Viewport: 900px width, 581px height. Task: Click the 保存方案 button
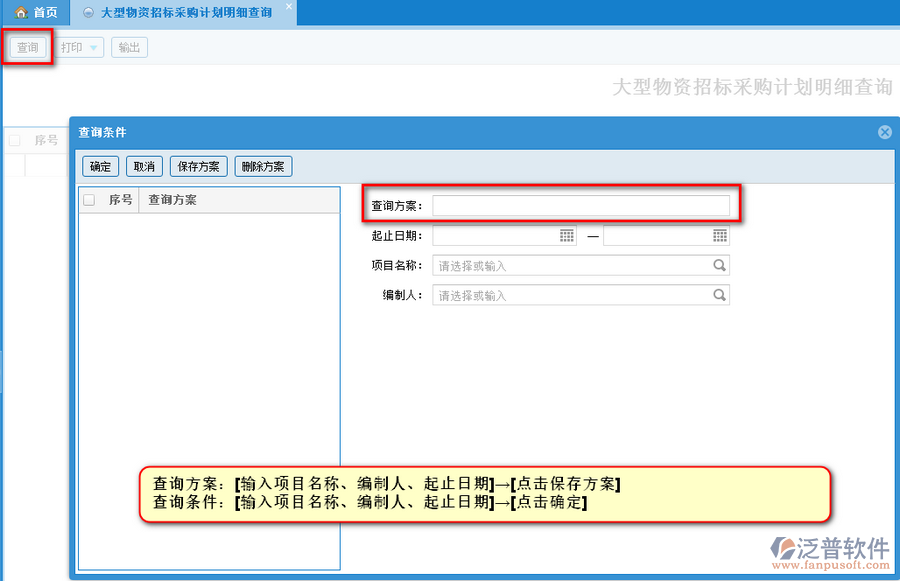[x=199, y=167]
